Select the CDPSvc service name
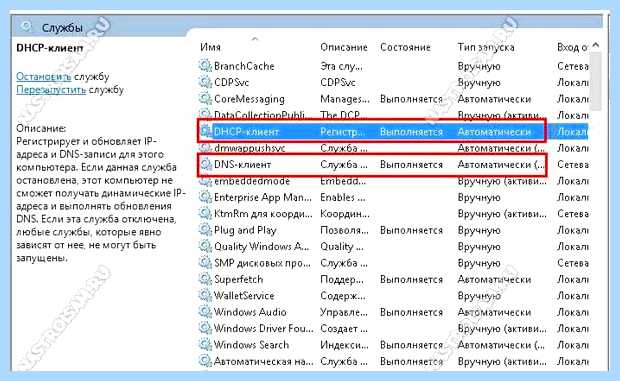 tap(231, 82)
